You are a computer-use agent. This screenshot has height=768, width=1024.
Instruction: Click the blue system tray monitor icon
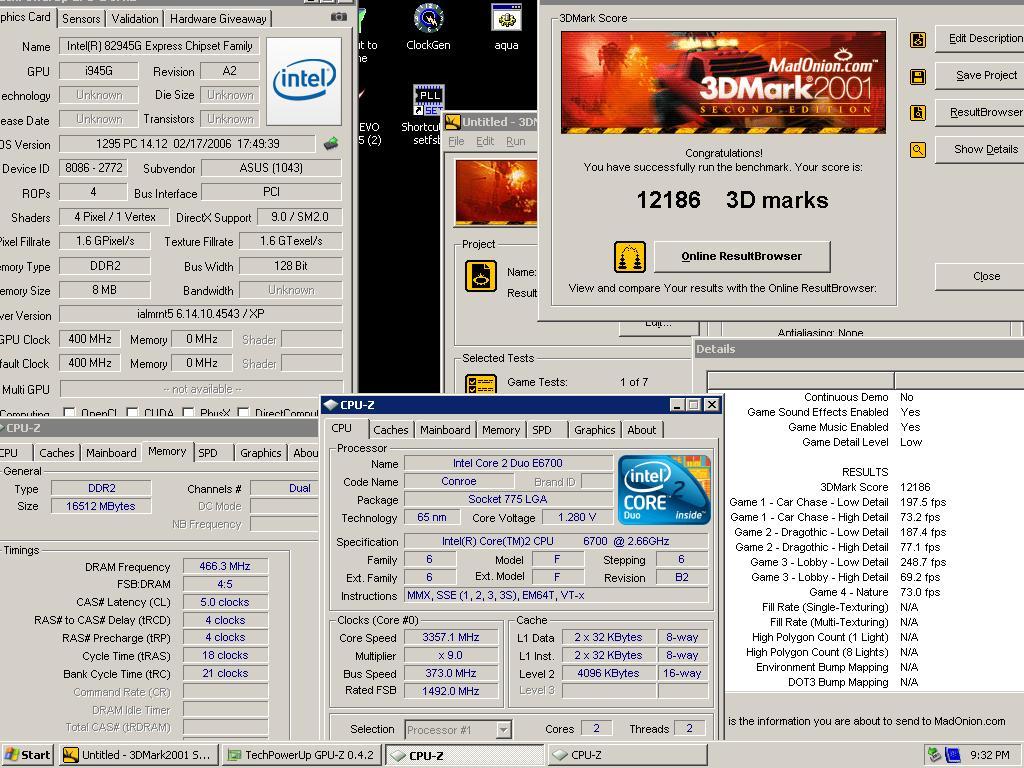[x=953, y=755]
